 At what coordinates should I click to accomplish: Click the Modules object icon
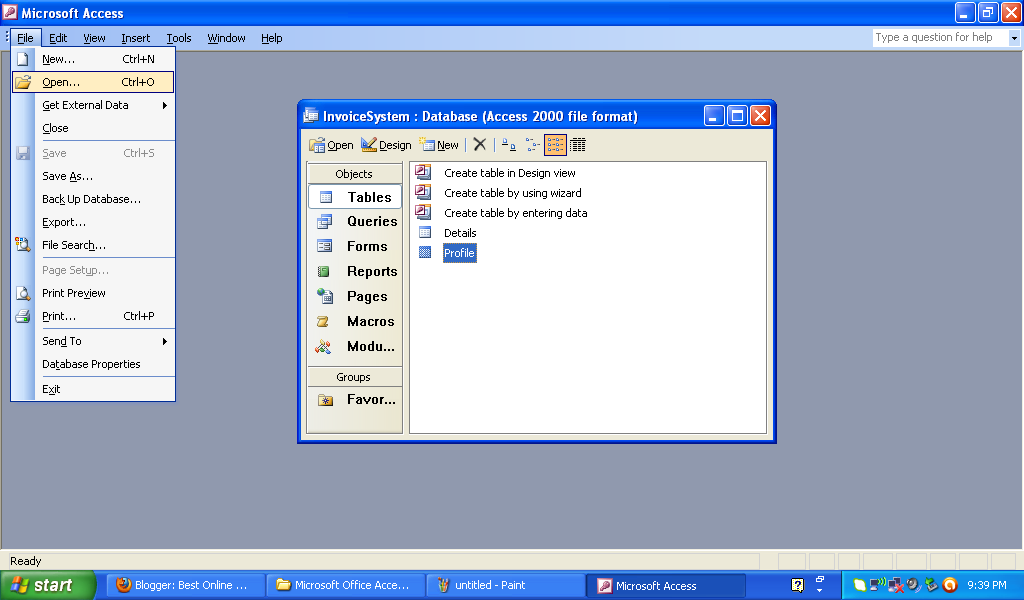323,347
